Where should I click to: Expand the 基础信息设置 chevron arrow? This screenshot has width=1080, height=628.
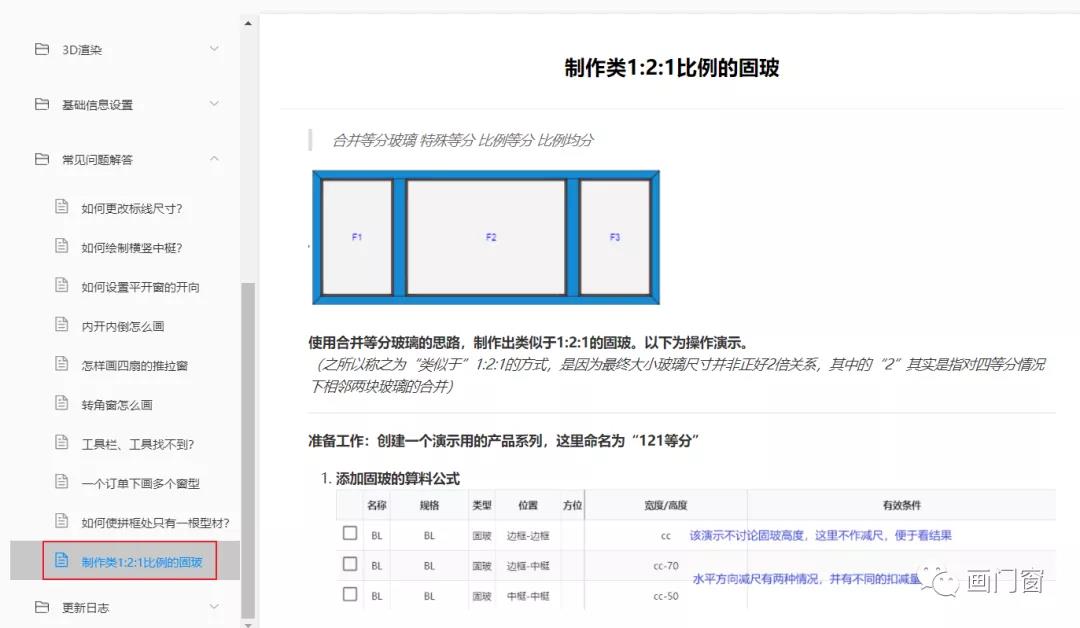(214, 104)
